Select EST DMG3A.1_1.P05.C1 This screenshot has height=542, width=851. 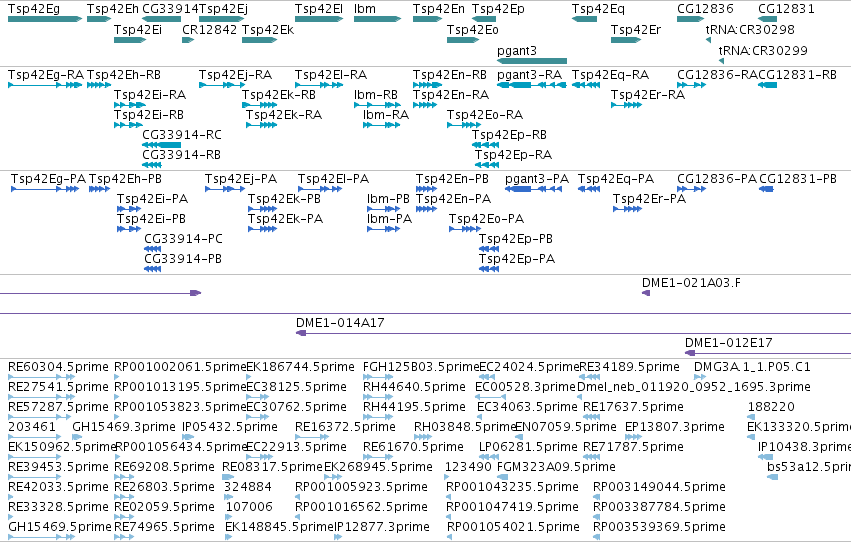click(752, 367)
